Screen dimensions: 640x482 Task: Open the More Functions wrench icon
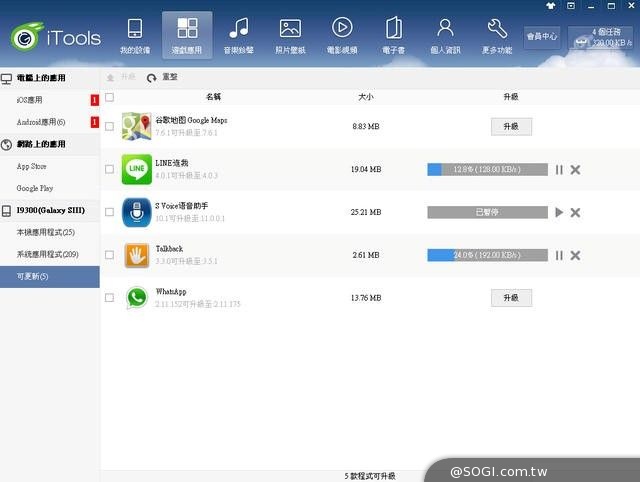[x=497, y=29]
